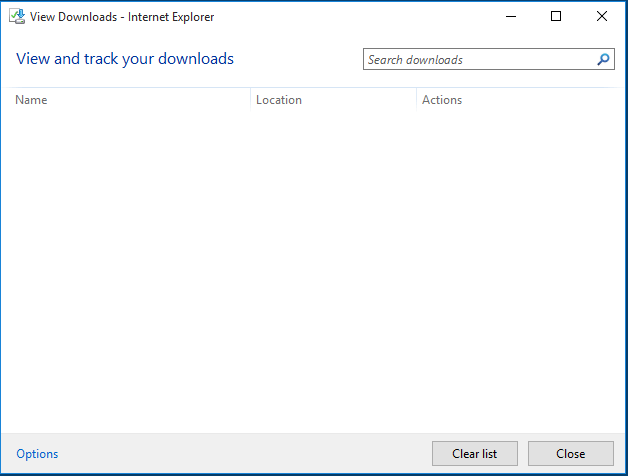Click the View Downloads title bar icon

point(16,16)
